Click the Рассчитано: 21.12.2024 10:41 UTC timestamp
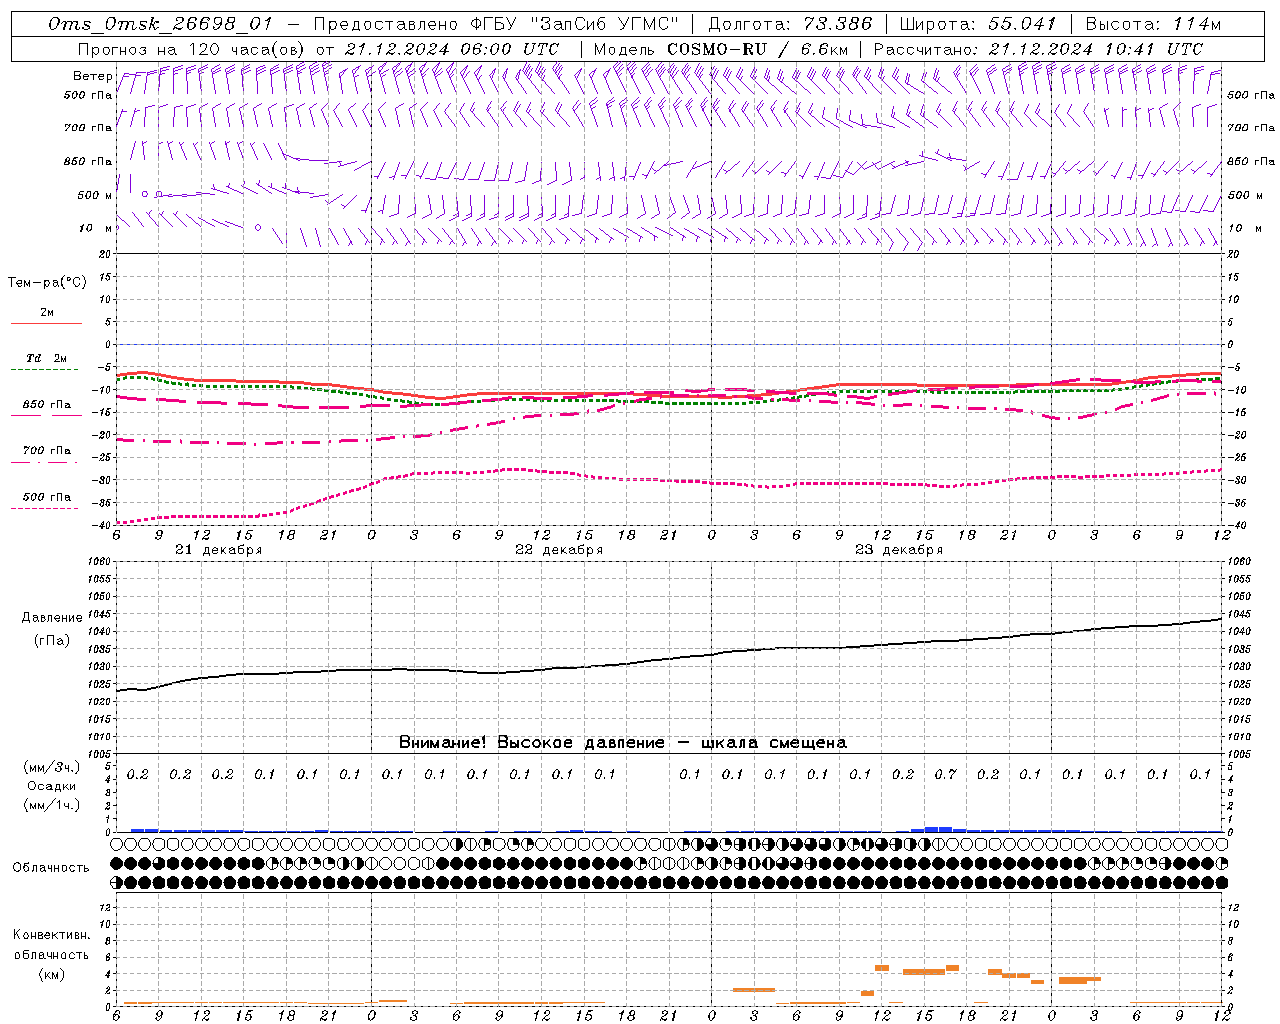This screenshot has width=1280, height=1024. (1038, 49)
